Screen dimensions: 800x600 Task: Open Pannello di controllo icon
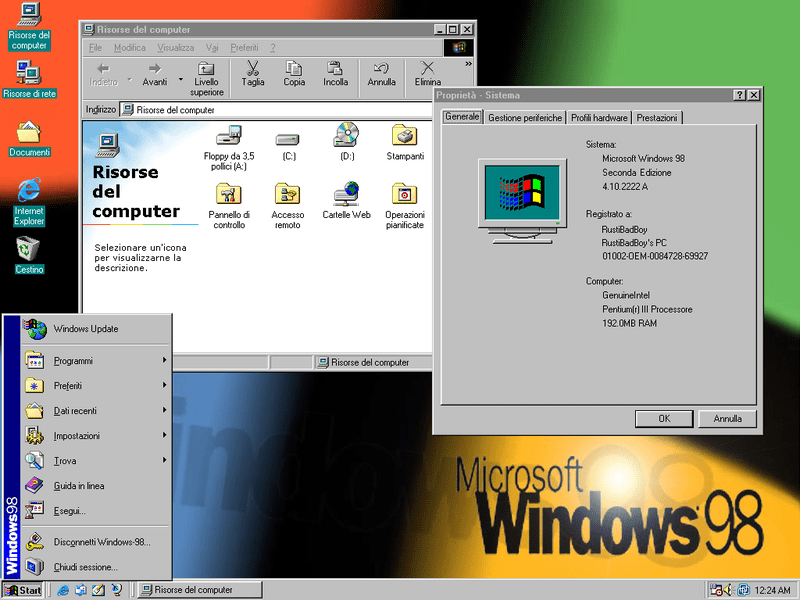(x=229, y=206)
